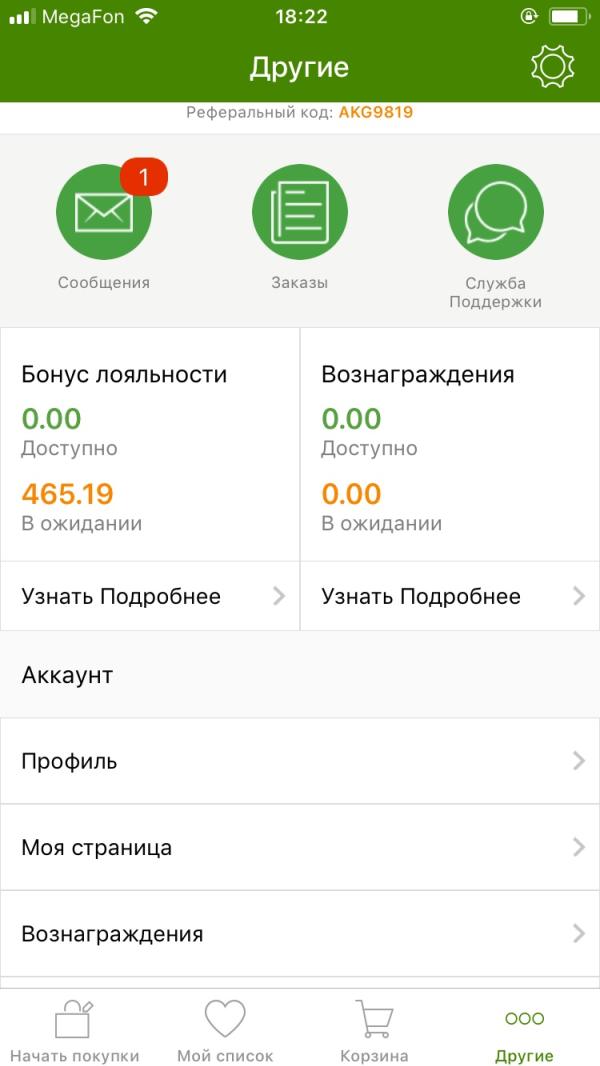Tap the 465.19 pending loyalty bonus amount
This screenshot has width=600, height=1066.
click(x=67, y=494)
